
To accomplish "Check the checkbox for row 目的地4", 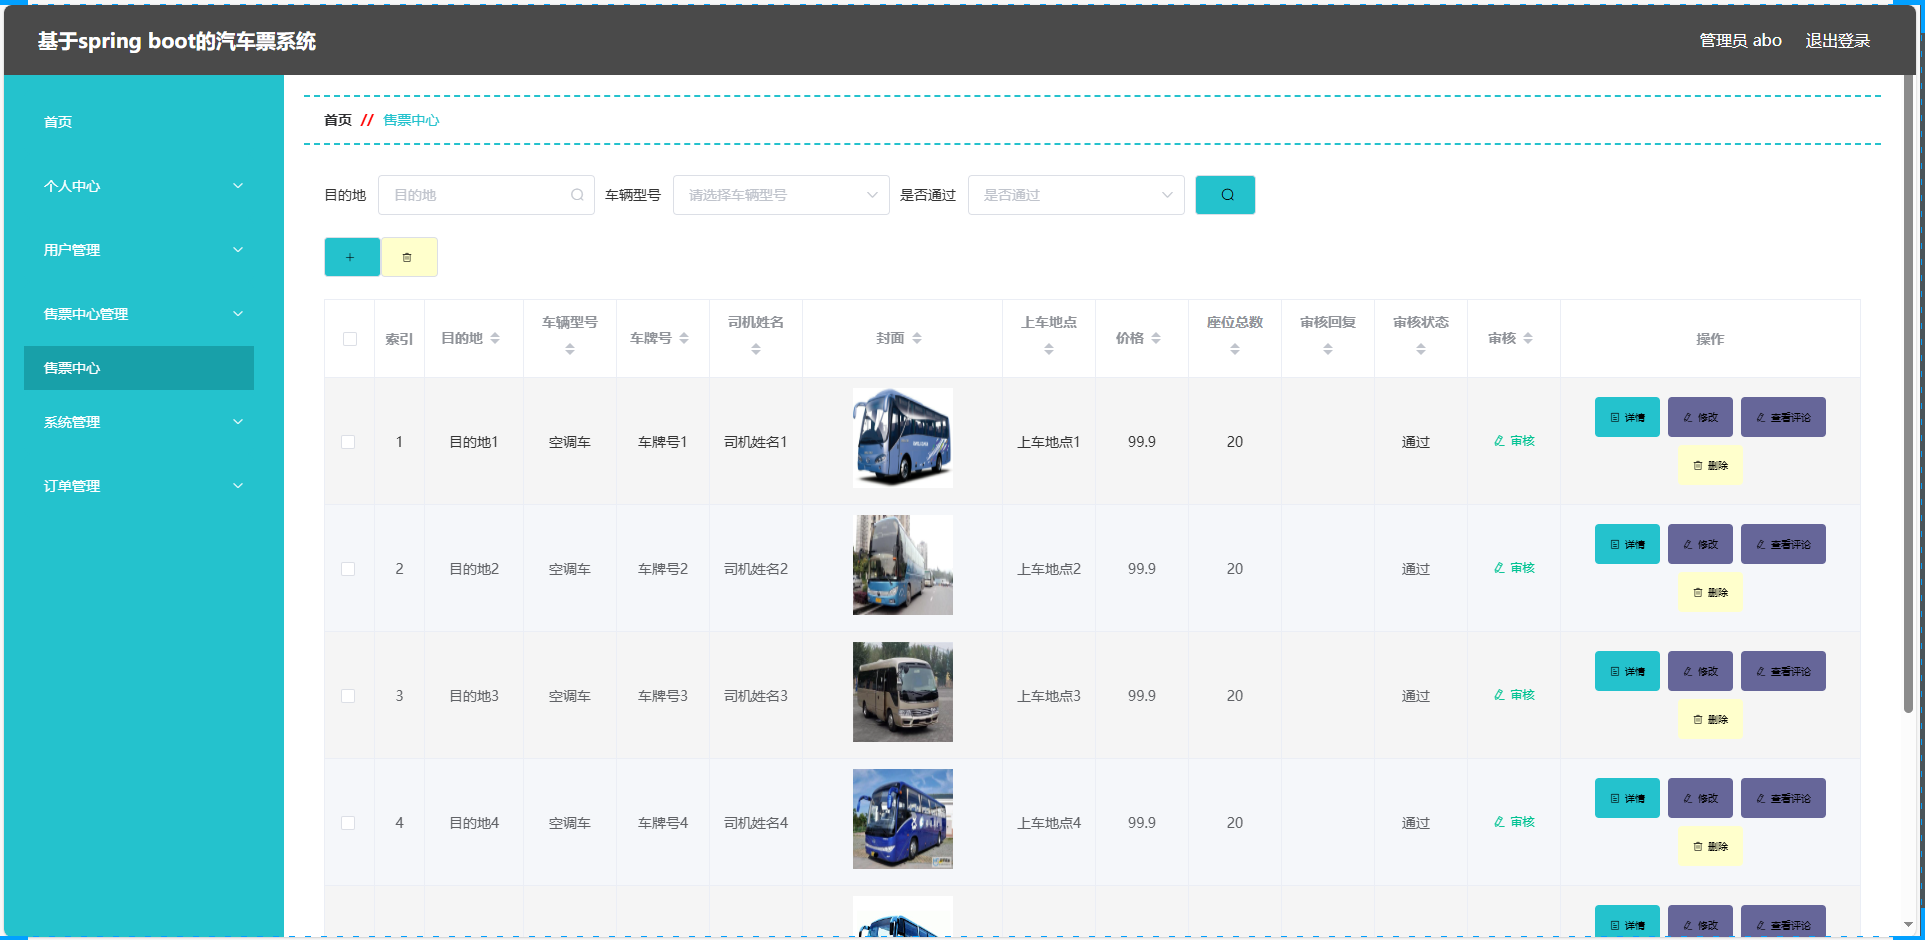I will [348, 823].
